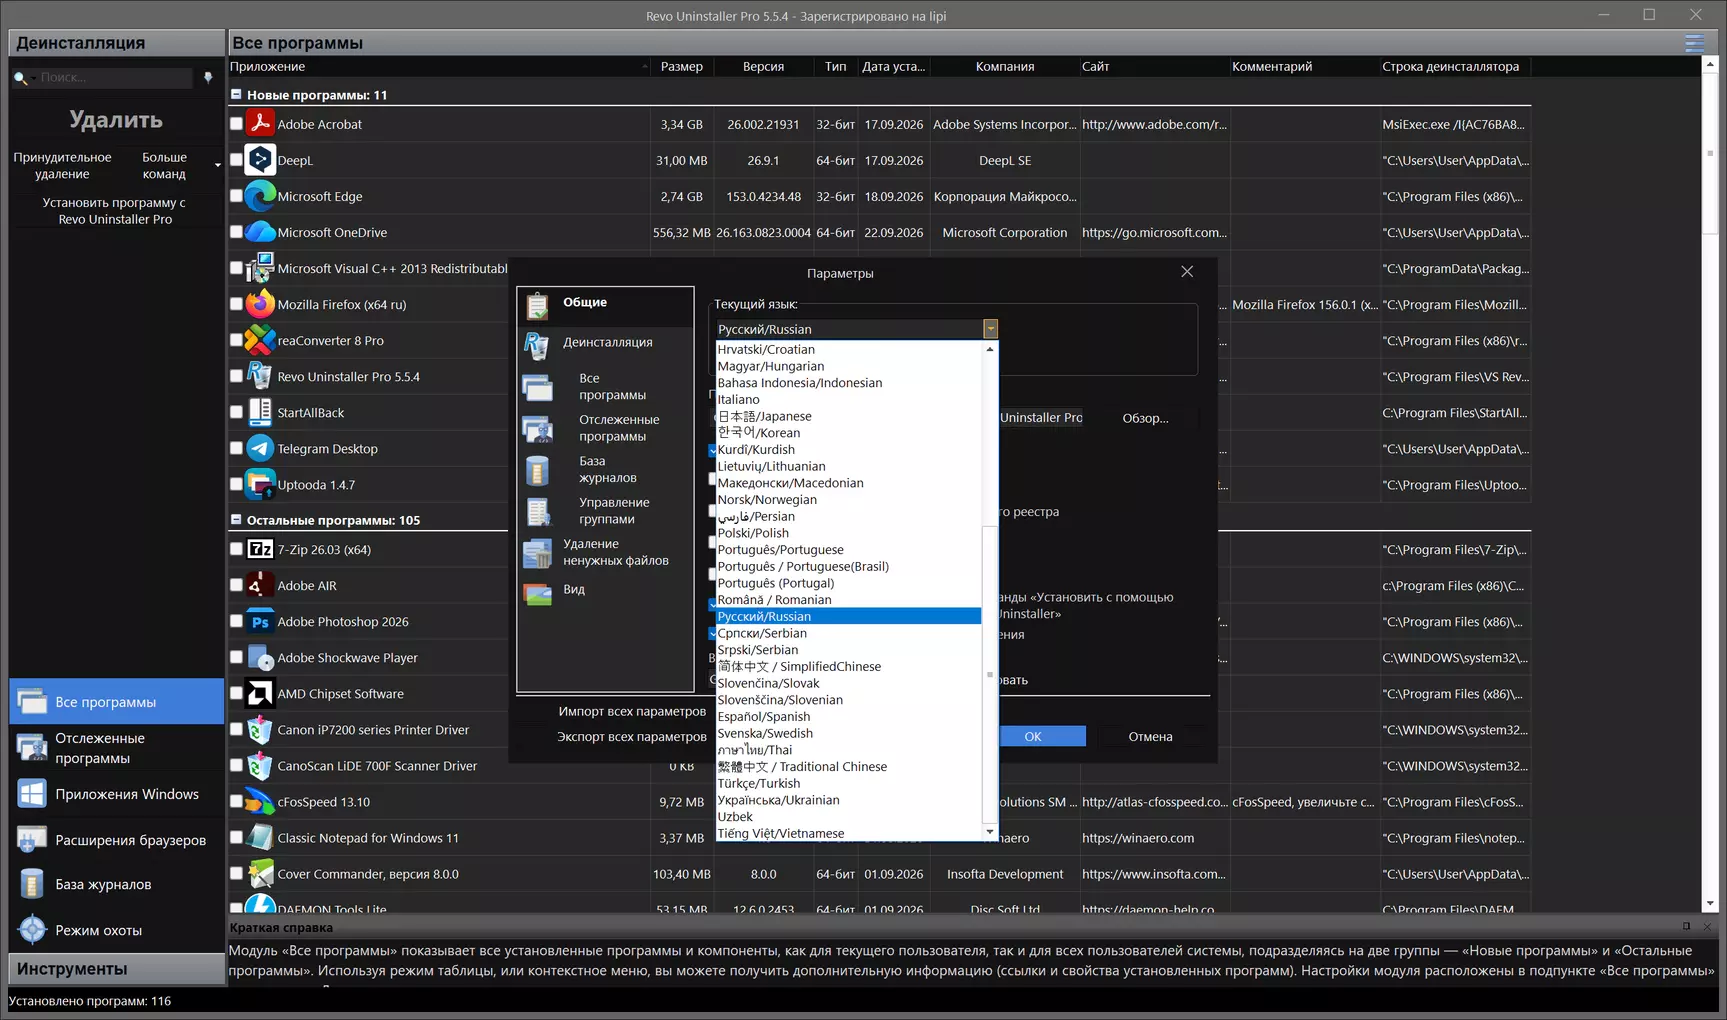Click the reaConverter 8 Pro icon
Viewport: 1727px width, 1020px height.
[260, 340]
